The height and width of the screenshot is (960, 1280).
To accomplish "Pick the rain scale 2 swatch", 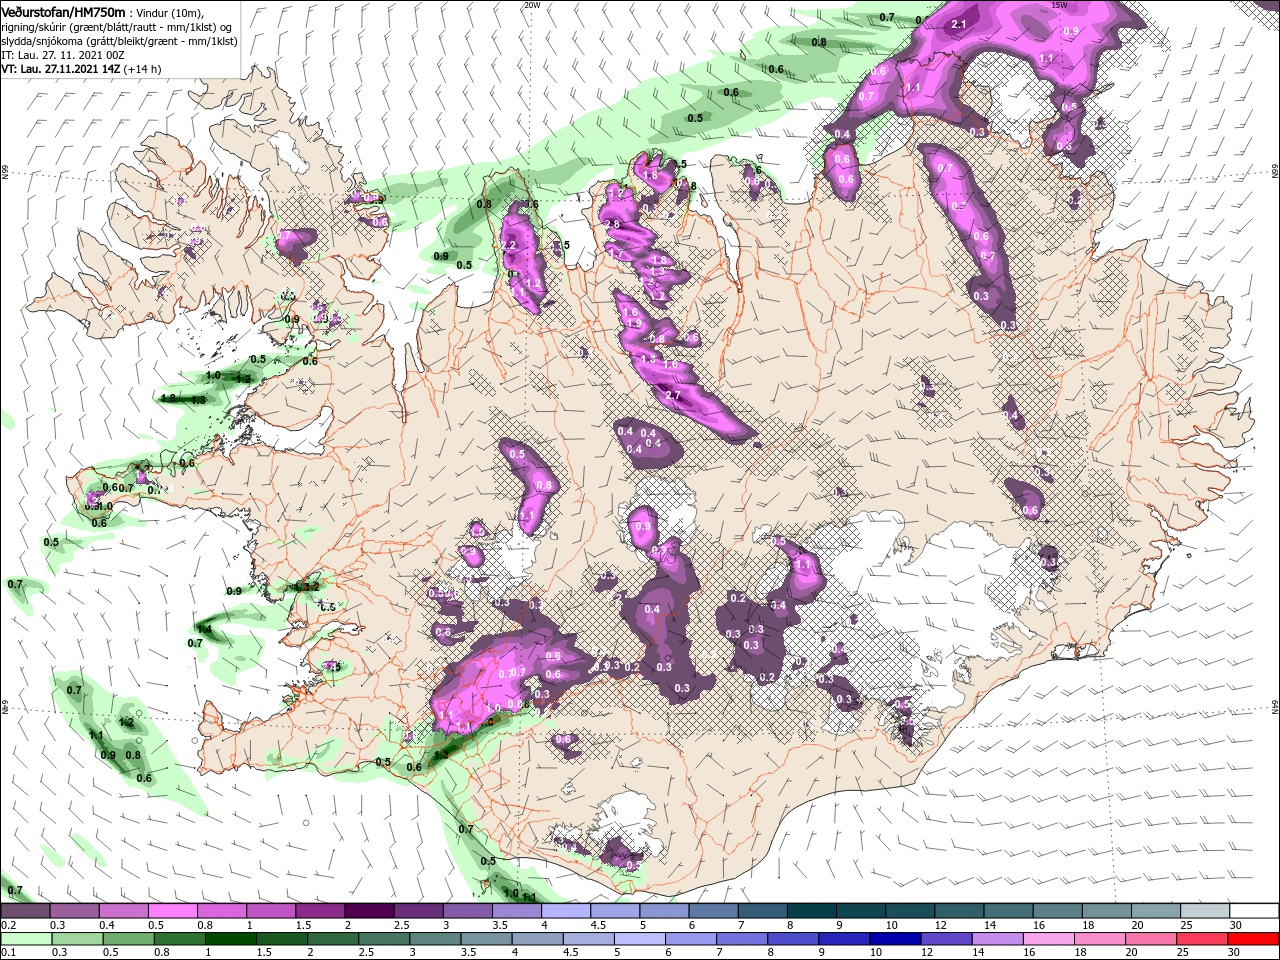I will point(333,939).
